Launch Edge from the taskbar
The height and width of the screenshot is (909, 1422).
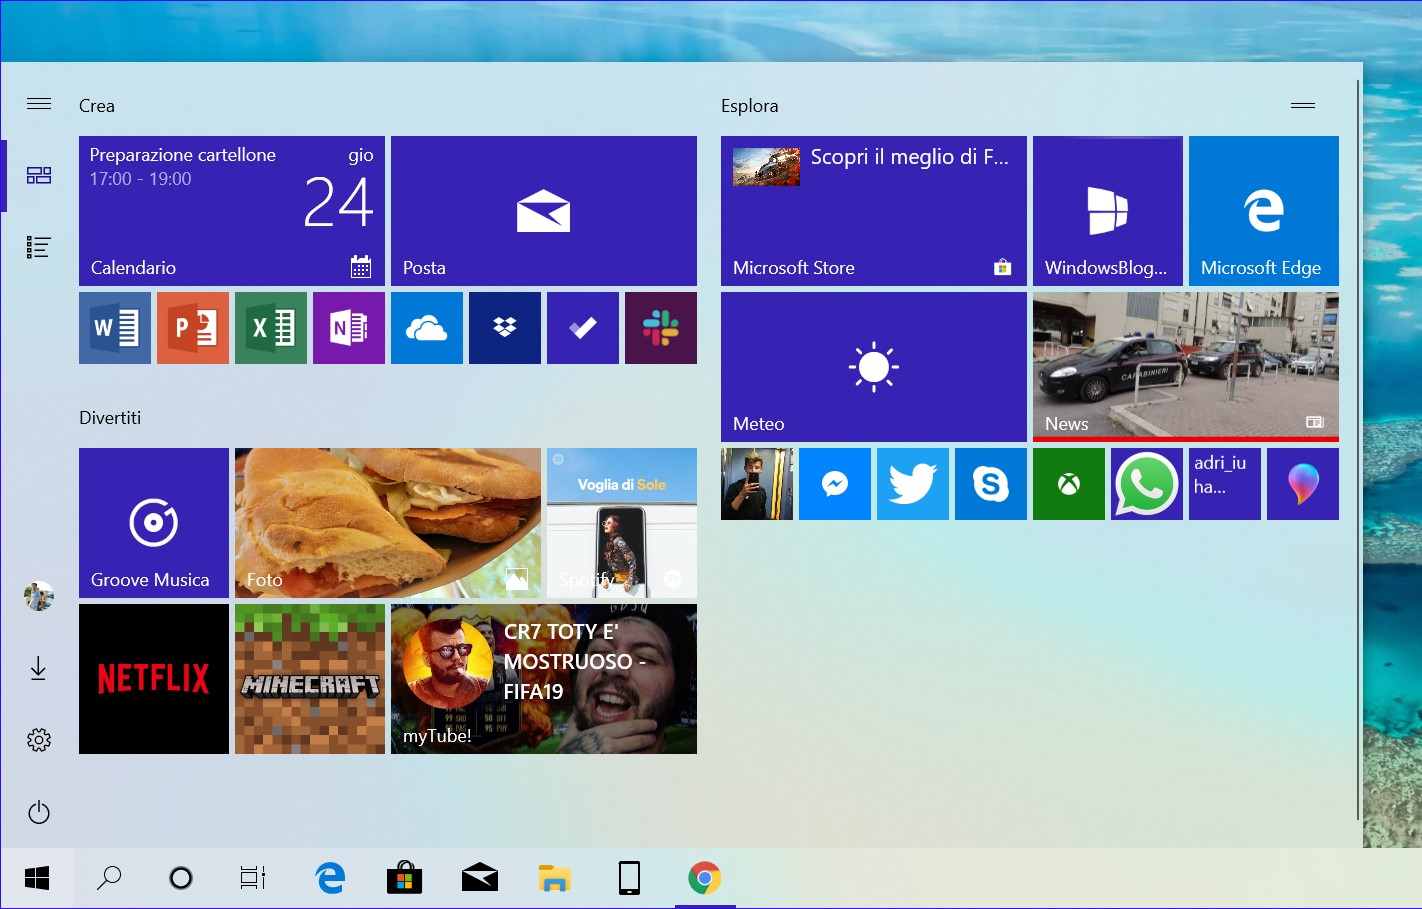(x=330, y=878)
